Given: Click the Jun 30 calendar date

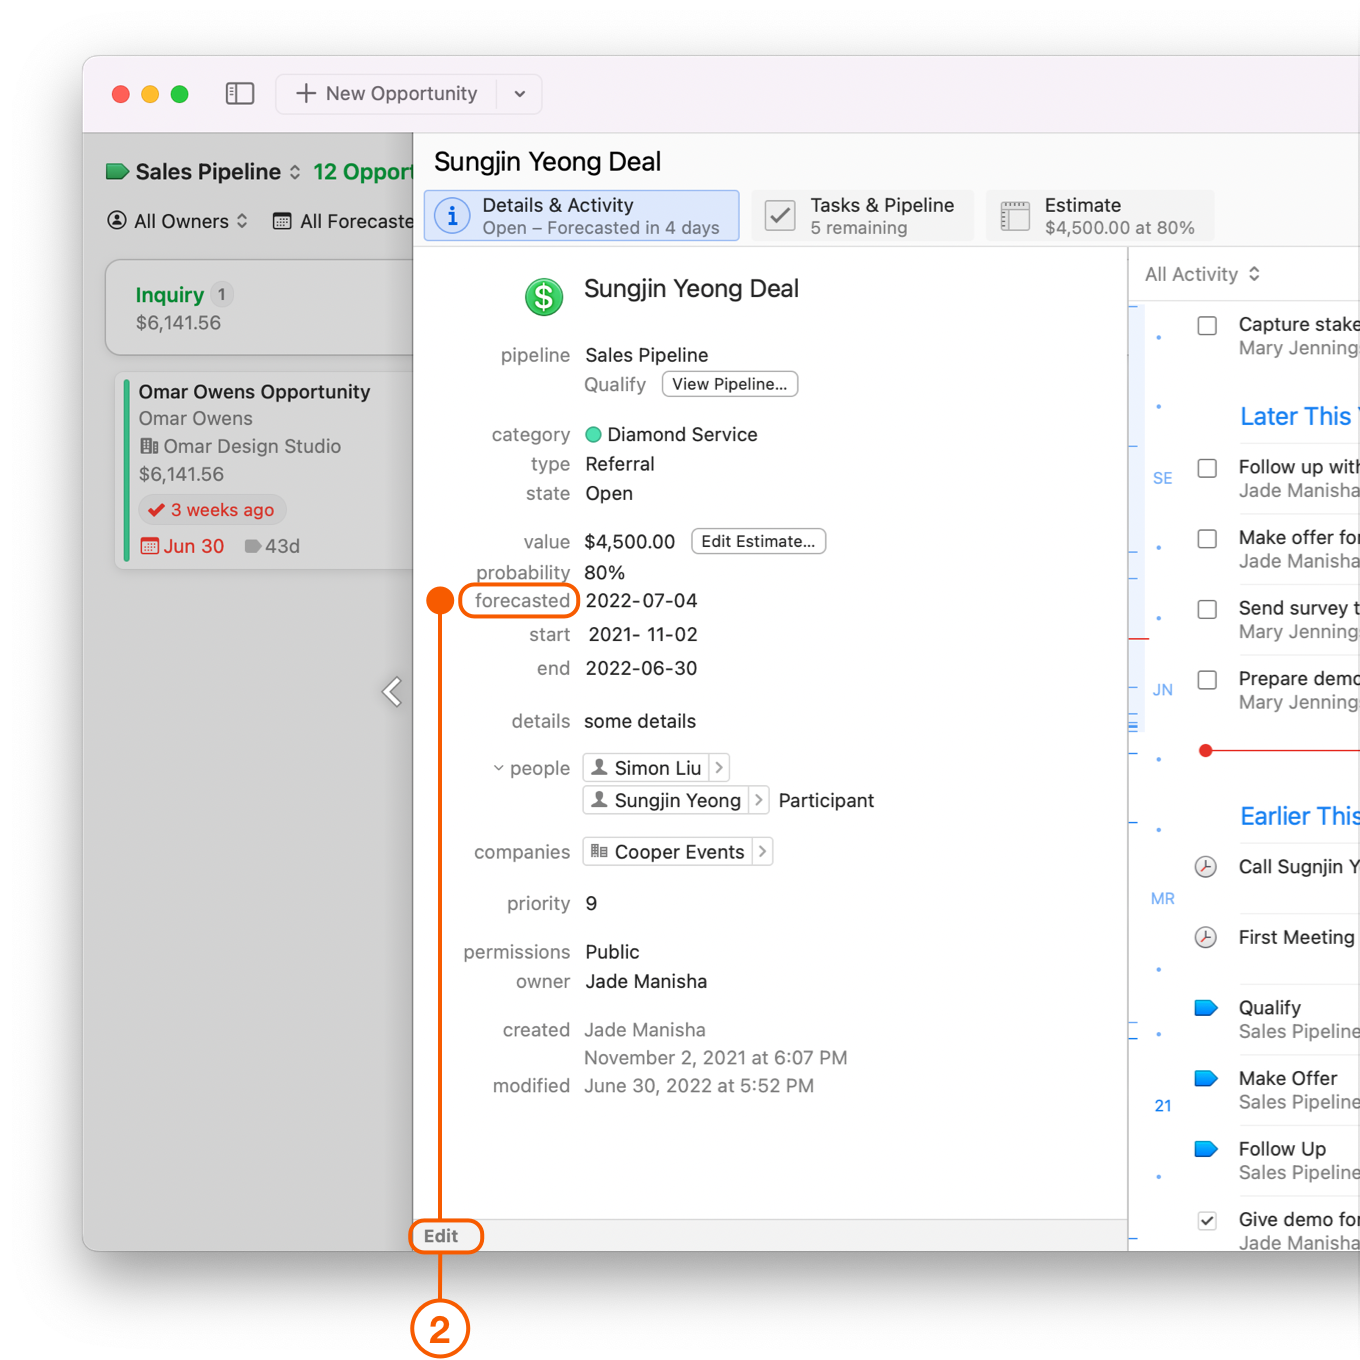Looking at the screenshot, I should tap(182, 546).
